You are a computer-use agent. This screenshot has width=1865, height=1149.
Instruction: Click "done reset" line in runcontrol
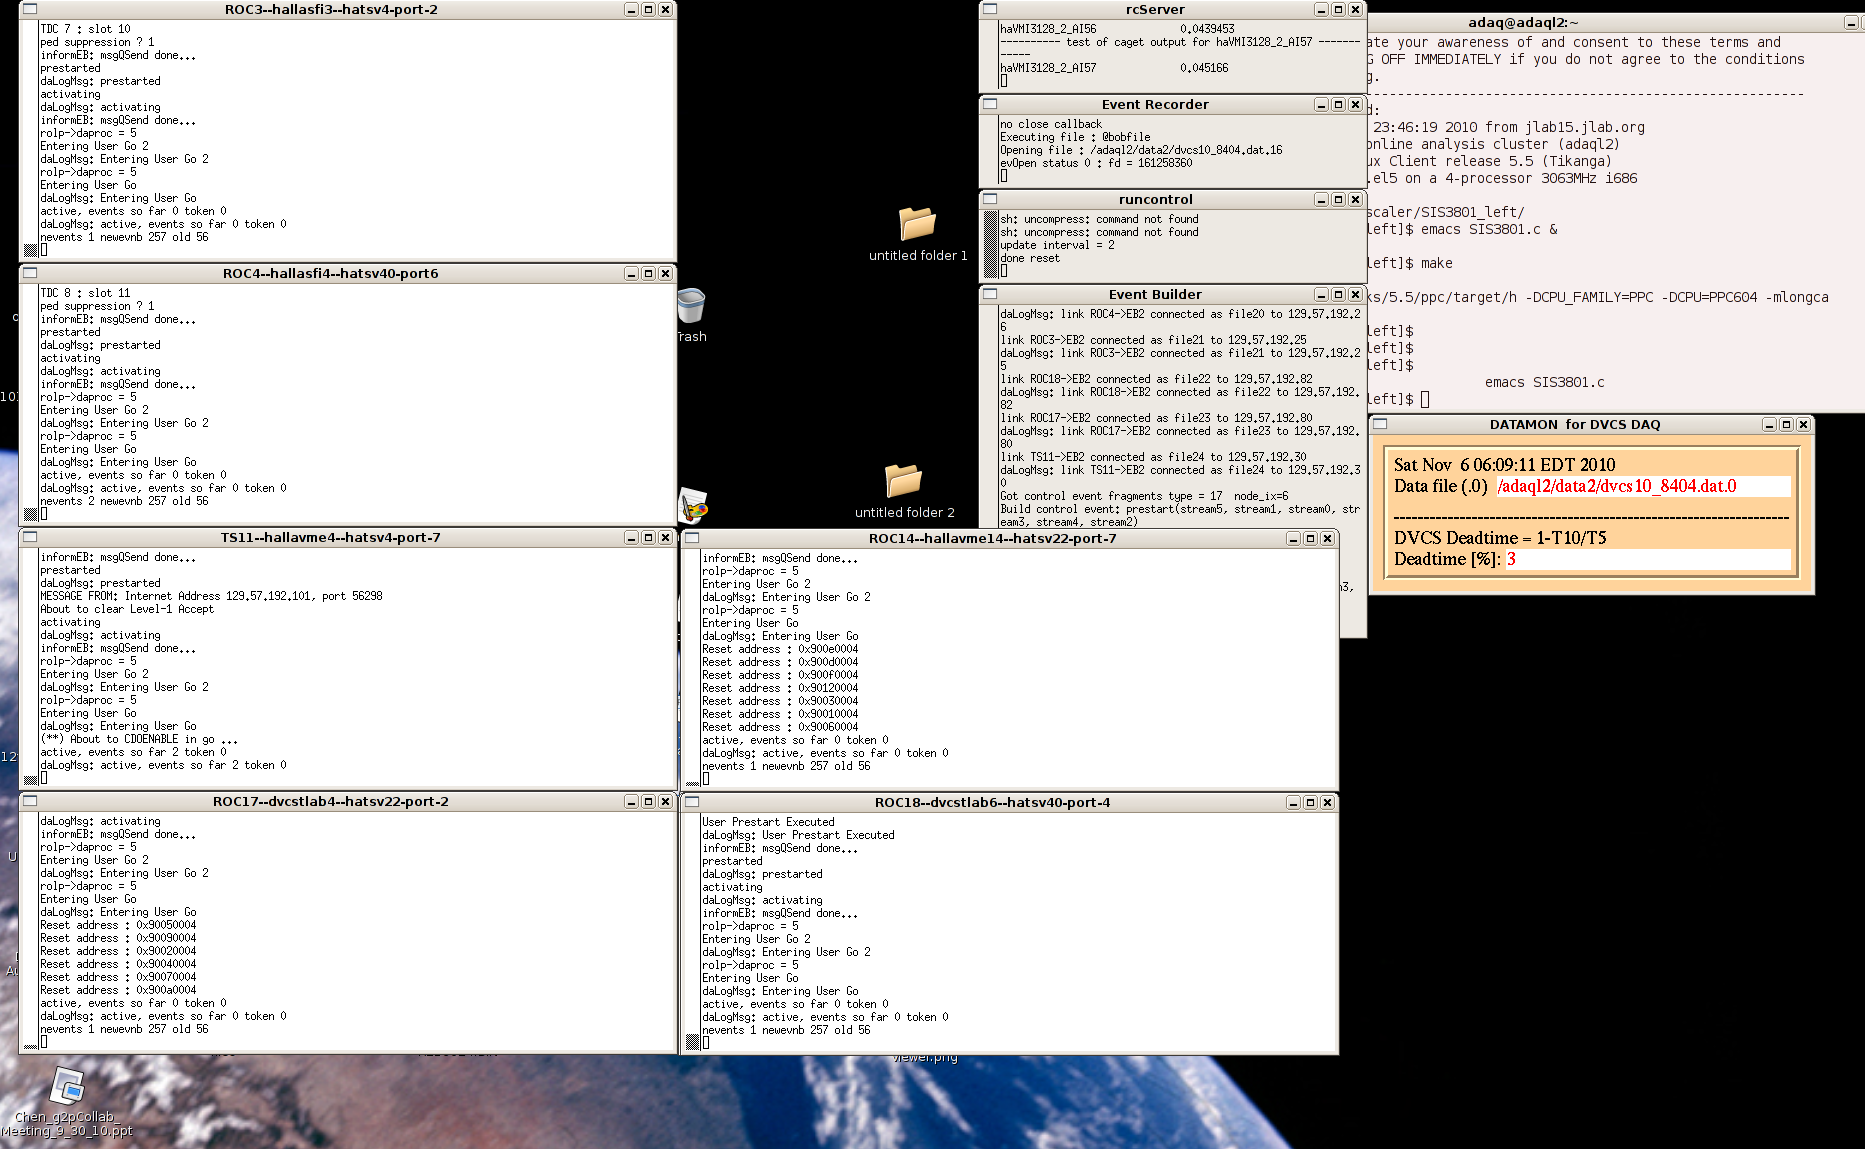1030,258
